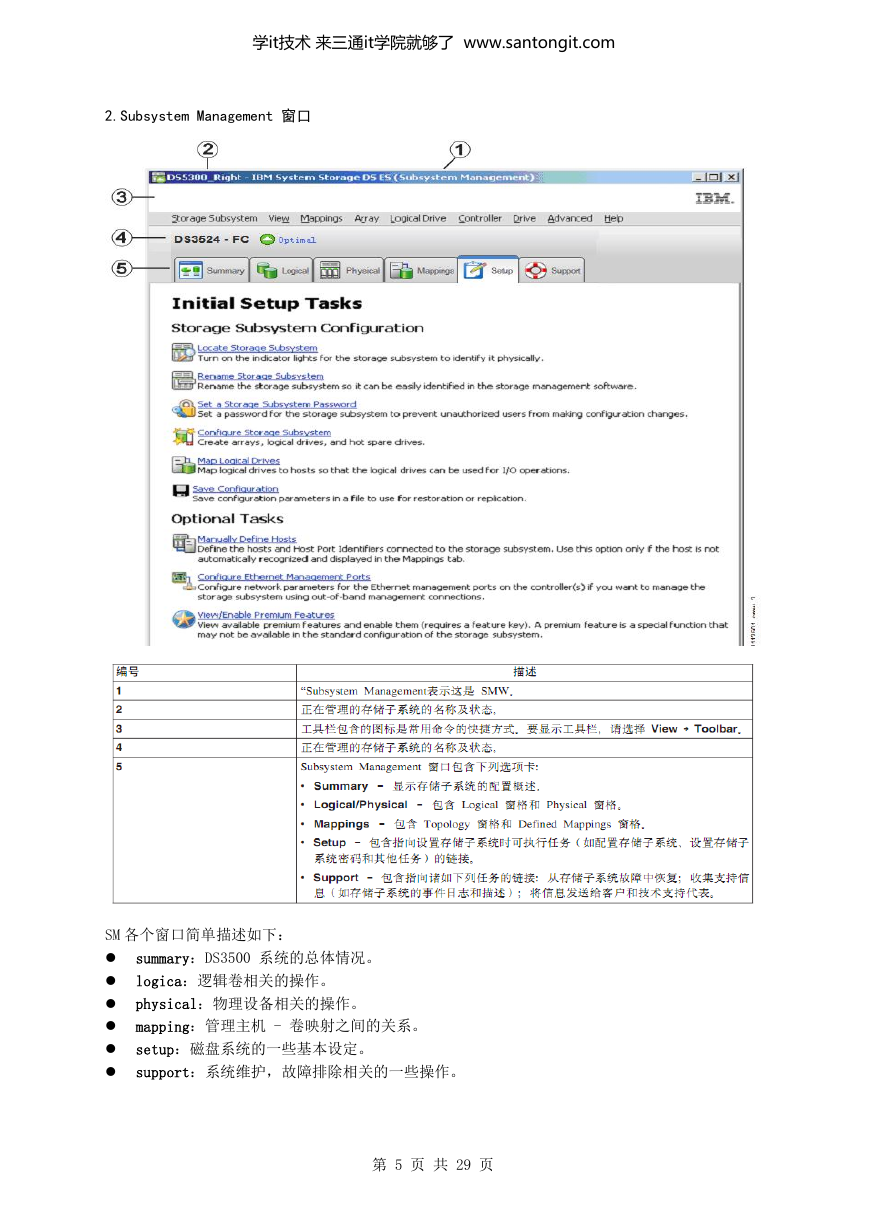
Task: Open the Drive menu
Action: click(x=525, y=218)
